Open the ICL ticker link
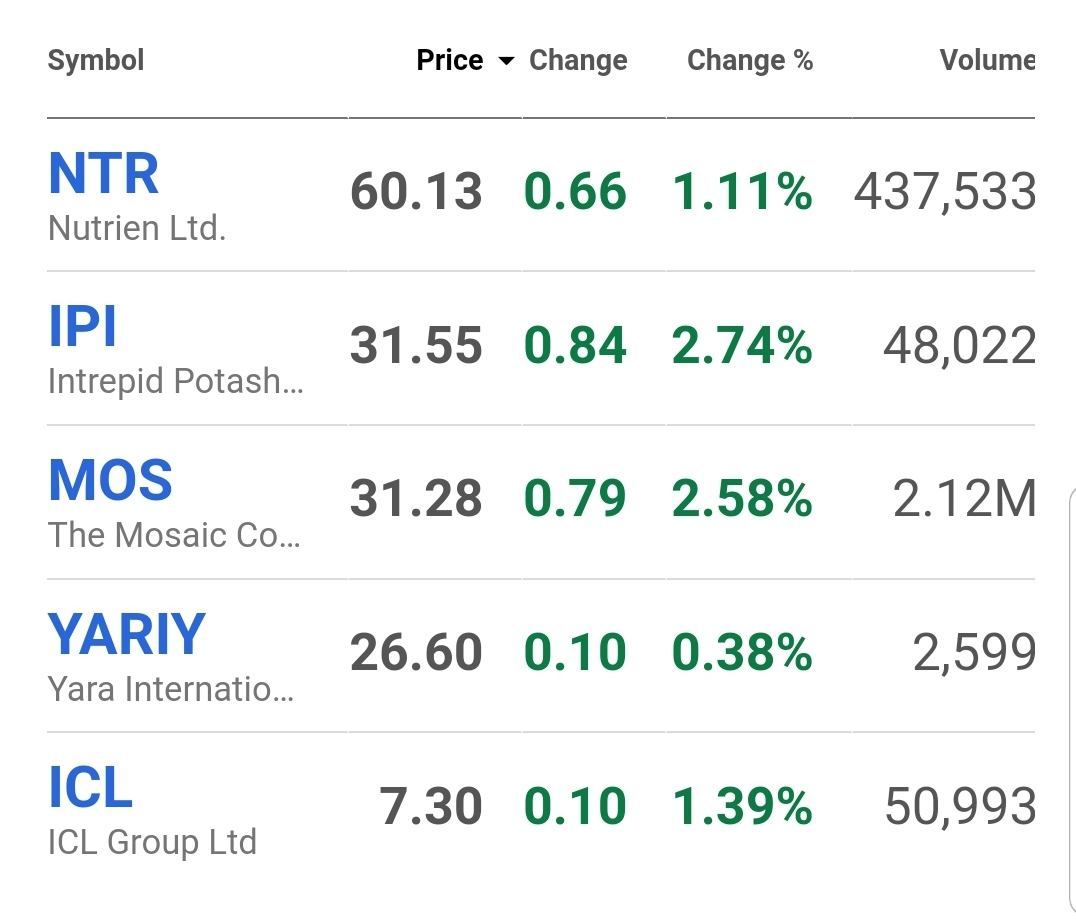The height and width of the screenshot is (922, 1076). coord(91,788)
